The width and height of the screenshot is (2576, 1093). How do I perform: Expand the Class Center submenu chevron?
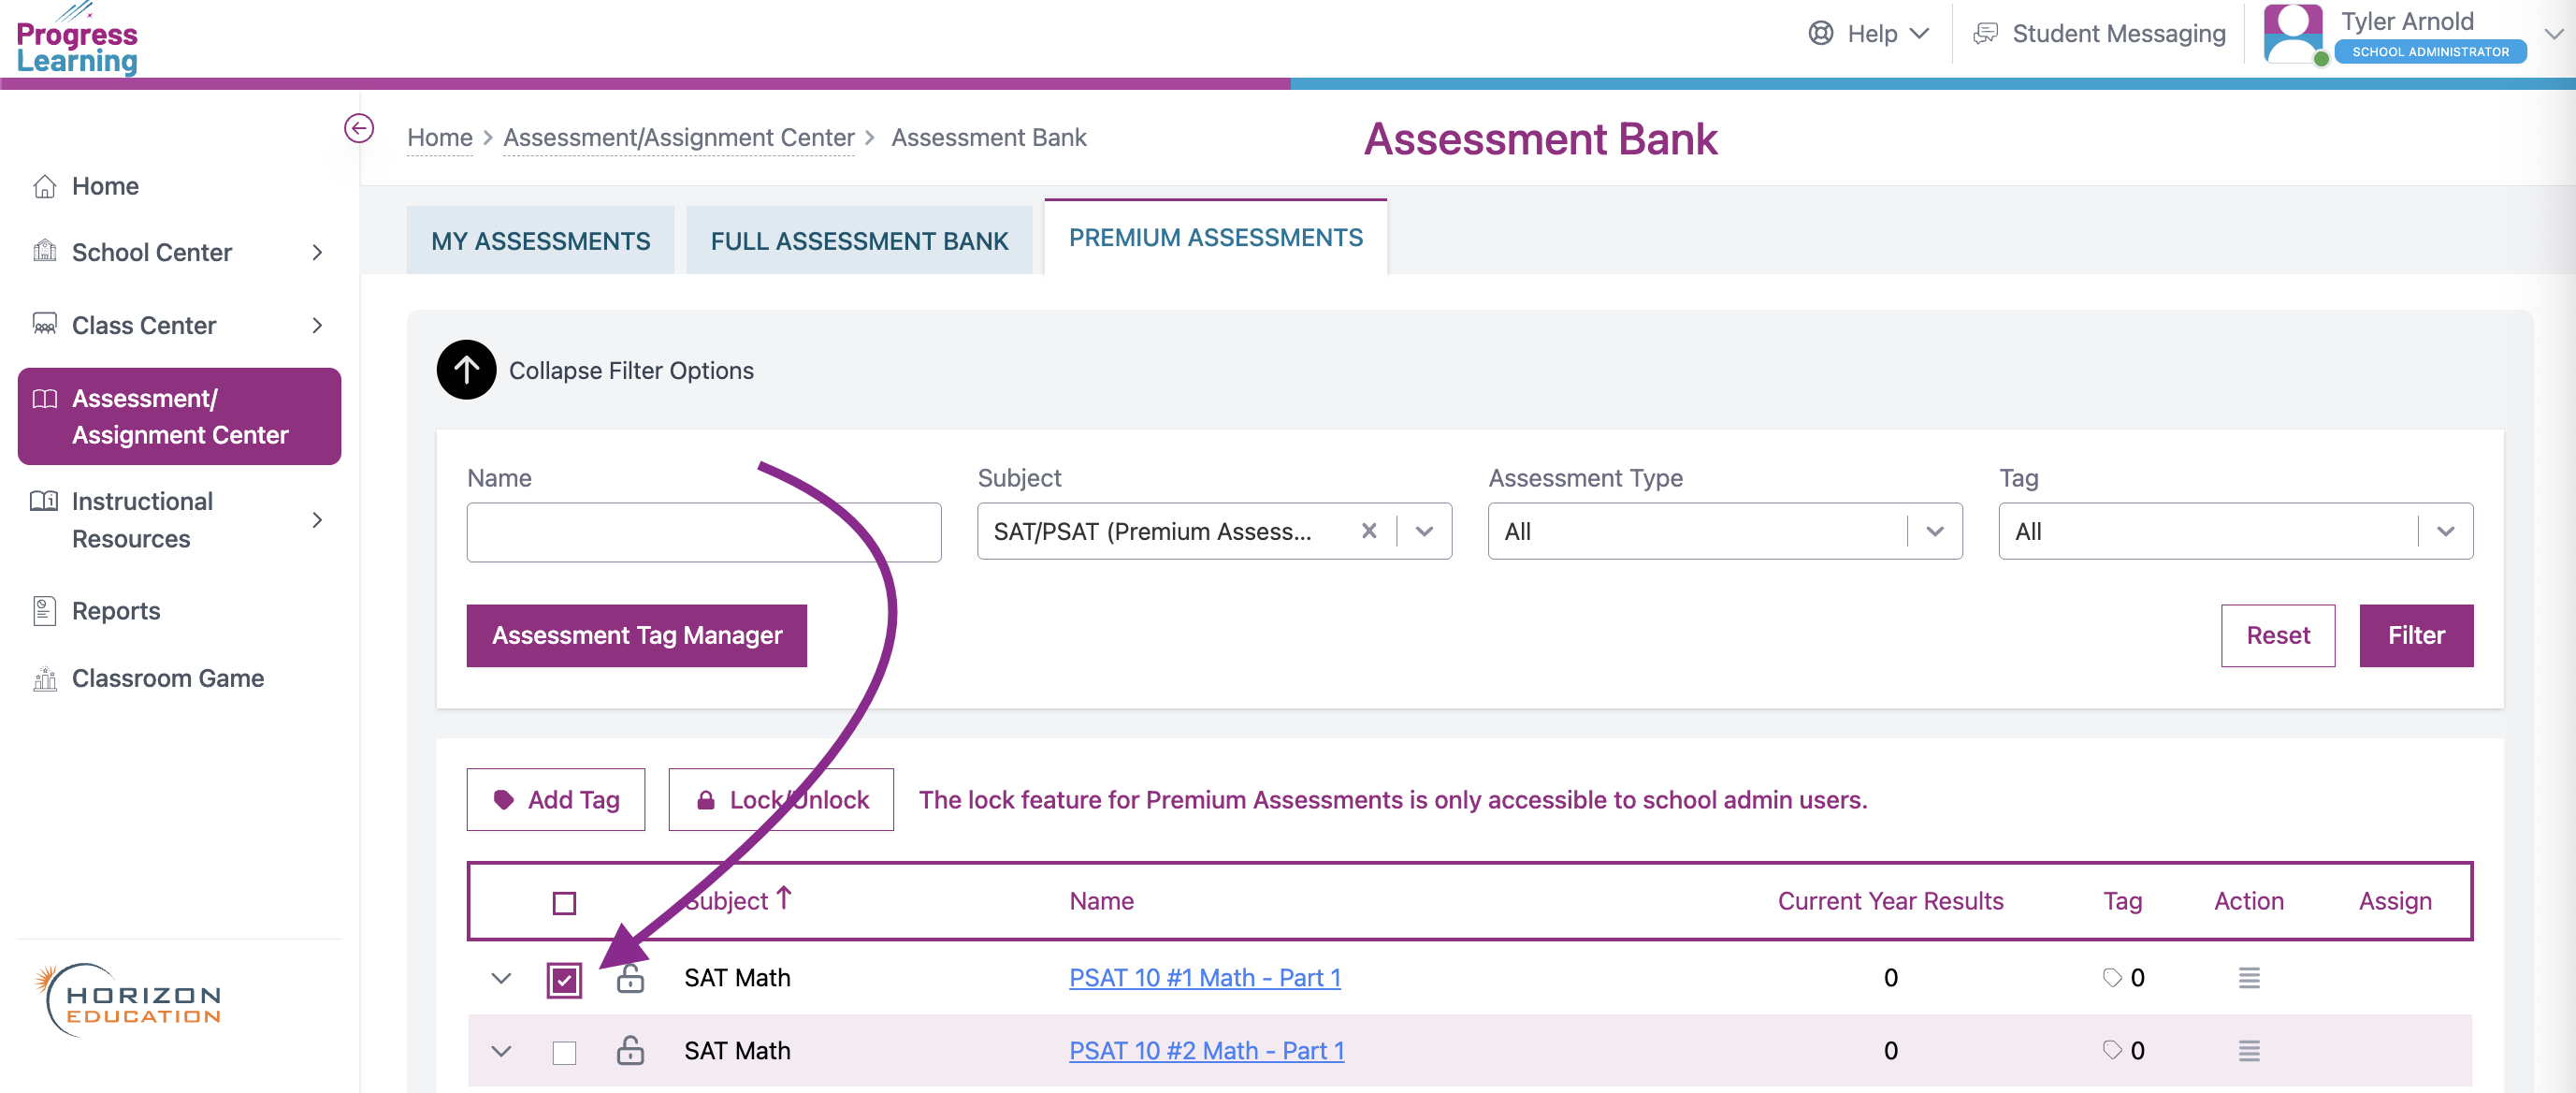317,325
